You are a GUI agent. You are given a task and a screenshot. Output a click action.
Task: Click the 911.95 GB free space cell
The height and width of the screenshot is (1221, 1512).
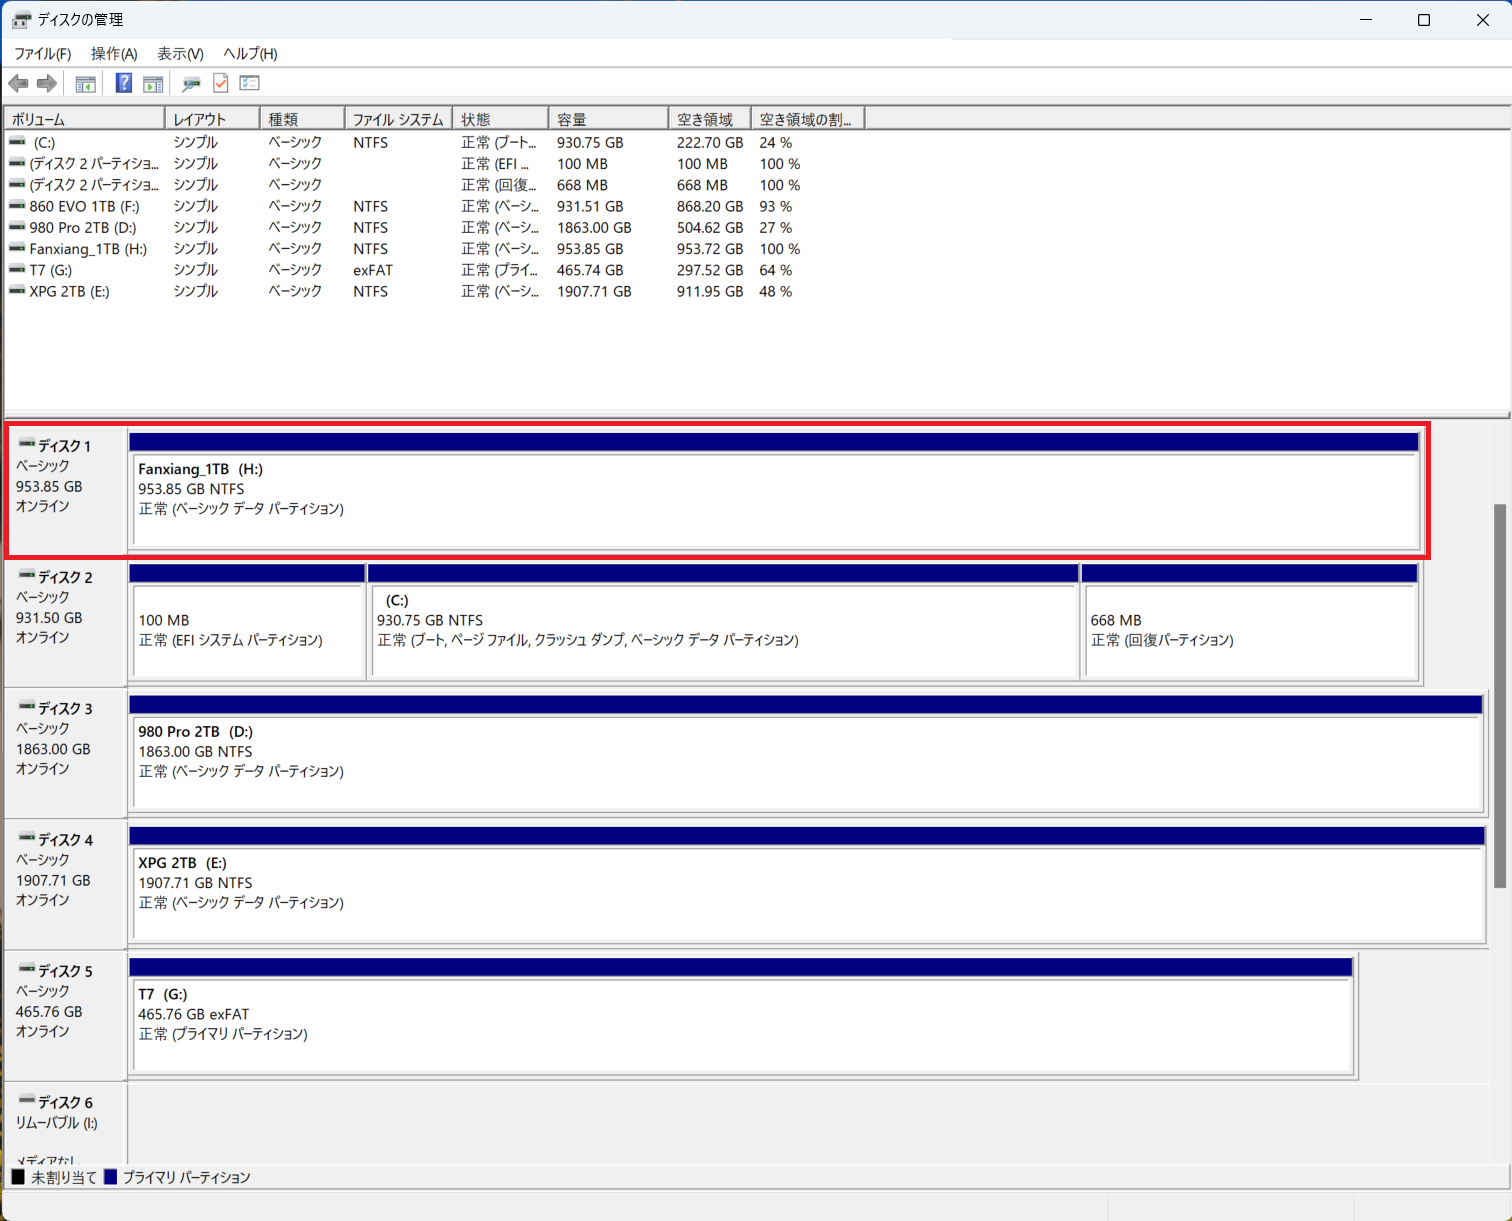pos(710,291)
